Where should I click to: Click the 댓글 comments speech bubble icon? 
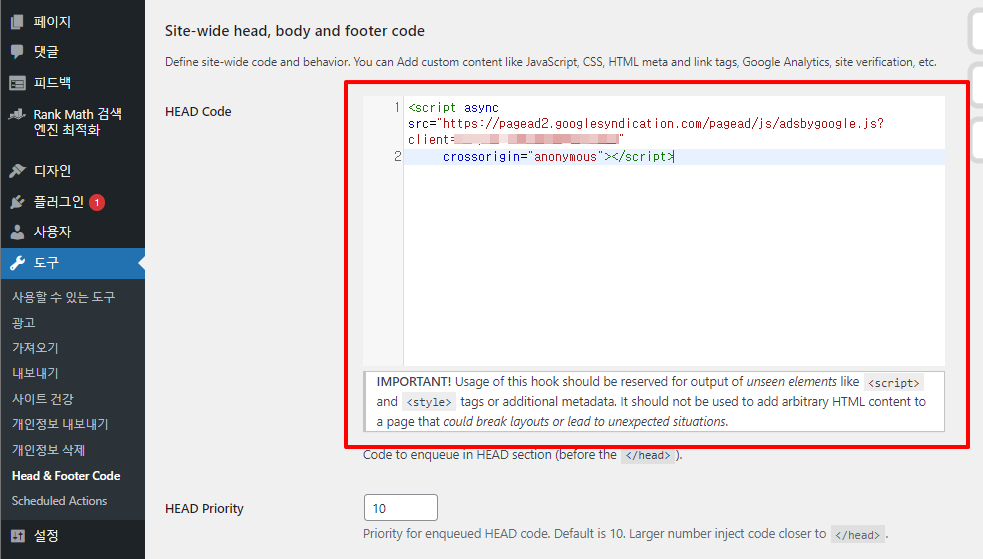18,51
